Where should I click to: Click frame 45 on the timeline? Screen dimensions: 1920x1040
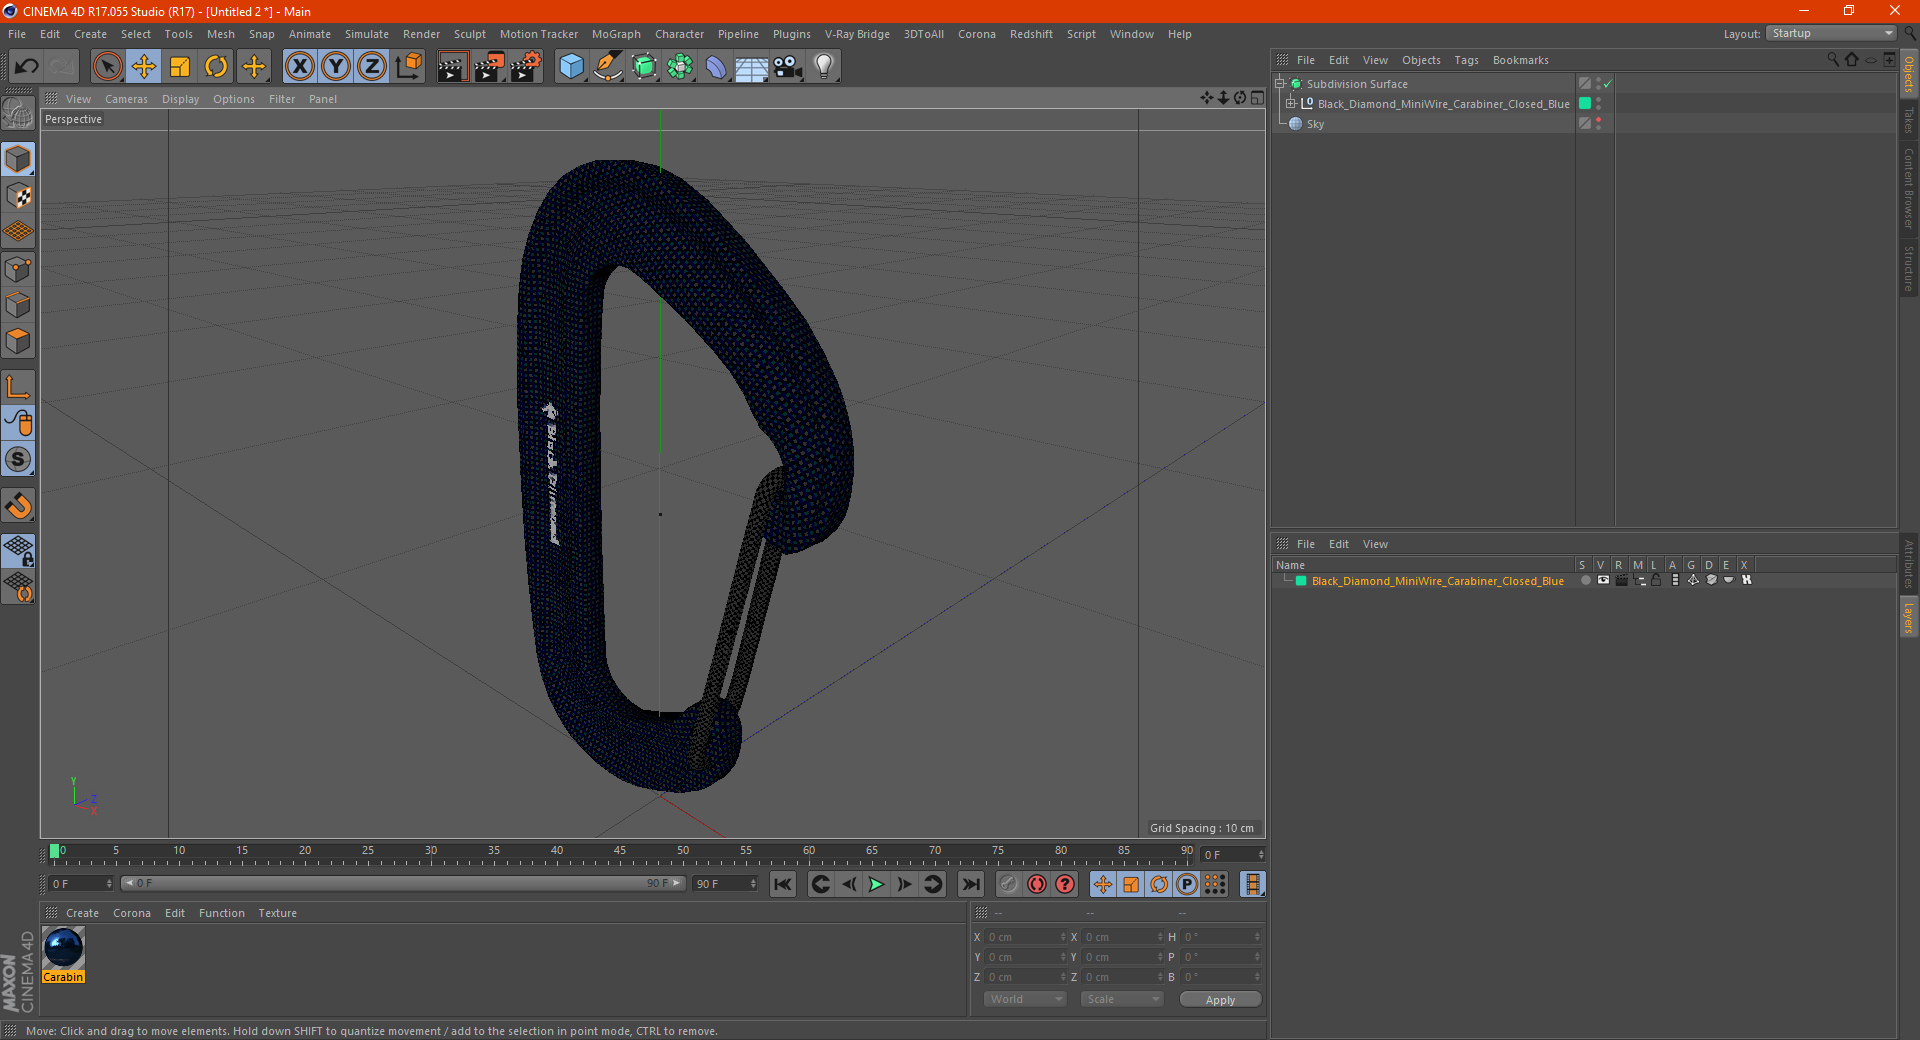pos(620,852)
